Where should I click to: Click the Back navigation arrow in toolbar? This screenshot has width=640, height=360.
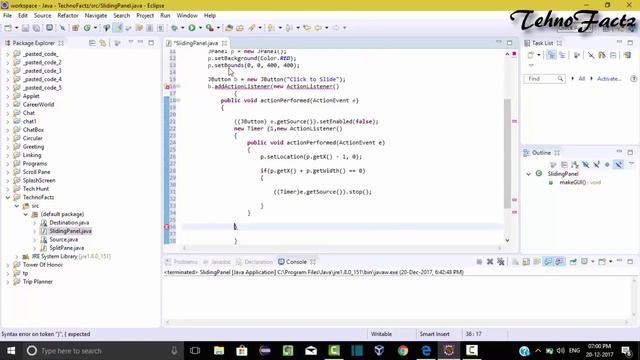click(x=318, y=28)
